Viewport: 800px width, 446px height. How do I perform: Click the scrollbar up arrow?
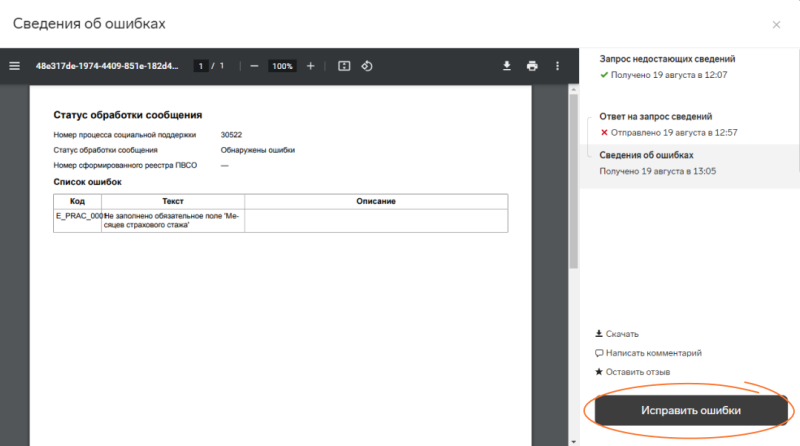click(x=573, y=89)
